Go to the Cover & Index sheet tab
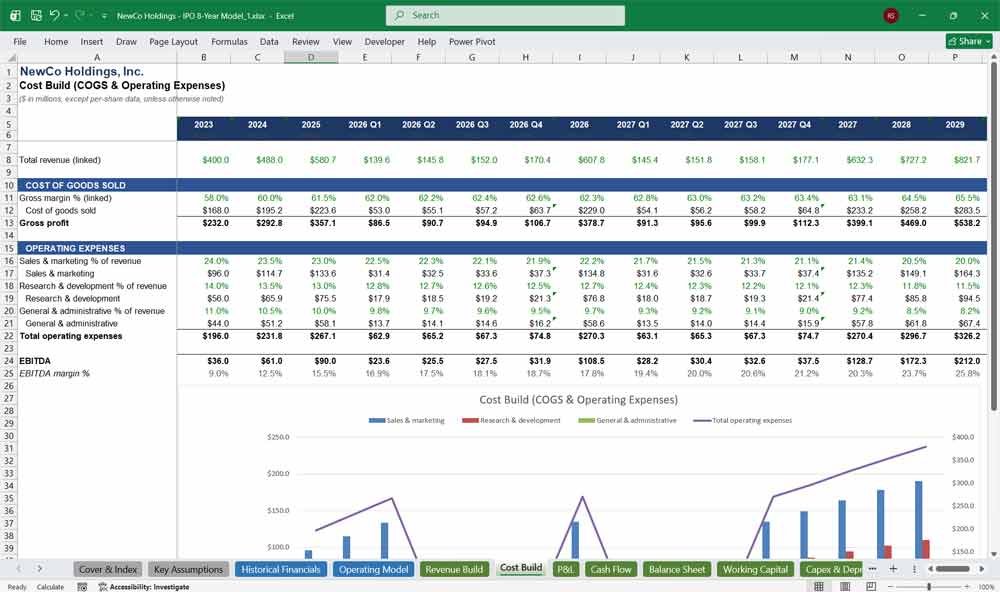This screenshot has width=1000, height=592. point(108,569)
